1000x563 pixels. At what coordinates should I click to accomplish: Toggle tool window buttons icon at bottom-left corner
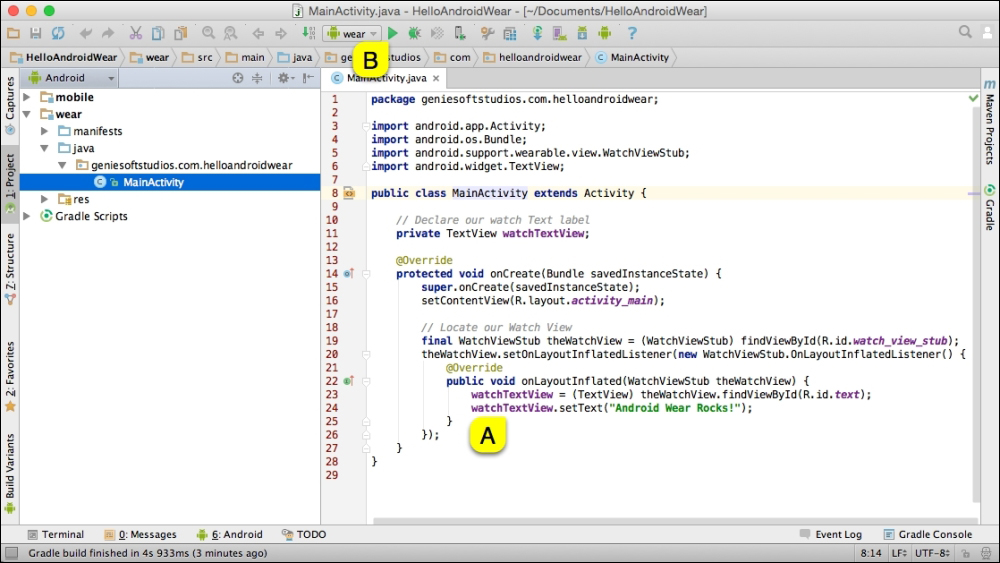pos(11,553)
